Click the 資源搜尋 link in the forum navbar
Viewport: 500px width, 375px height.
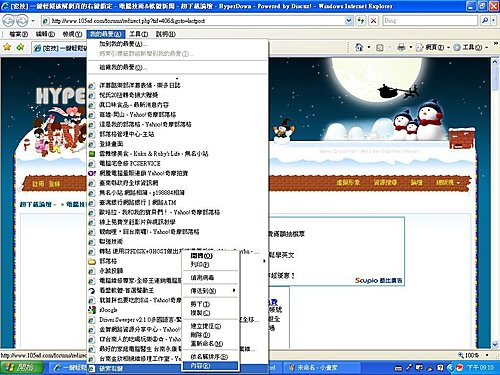click(385, 182)
